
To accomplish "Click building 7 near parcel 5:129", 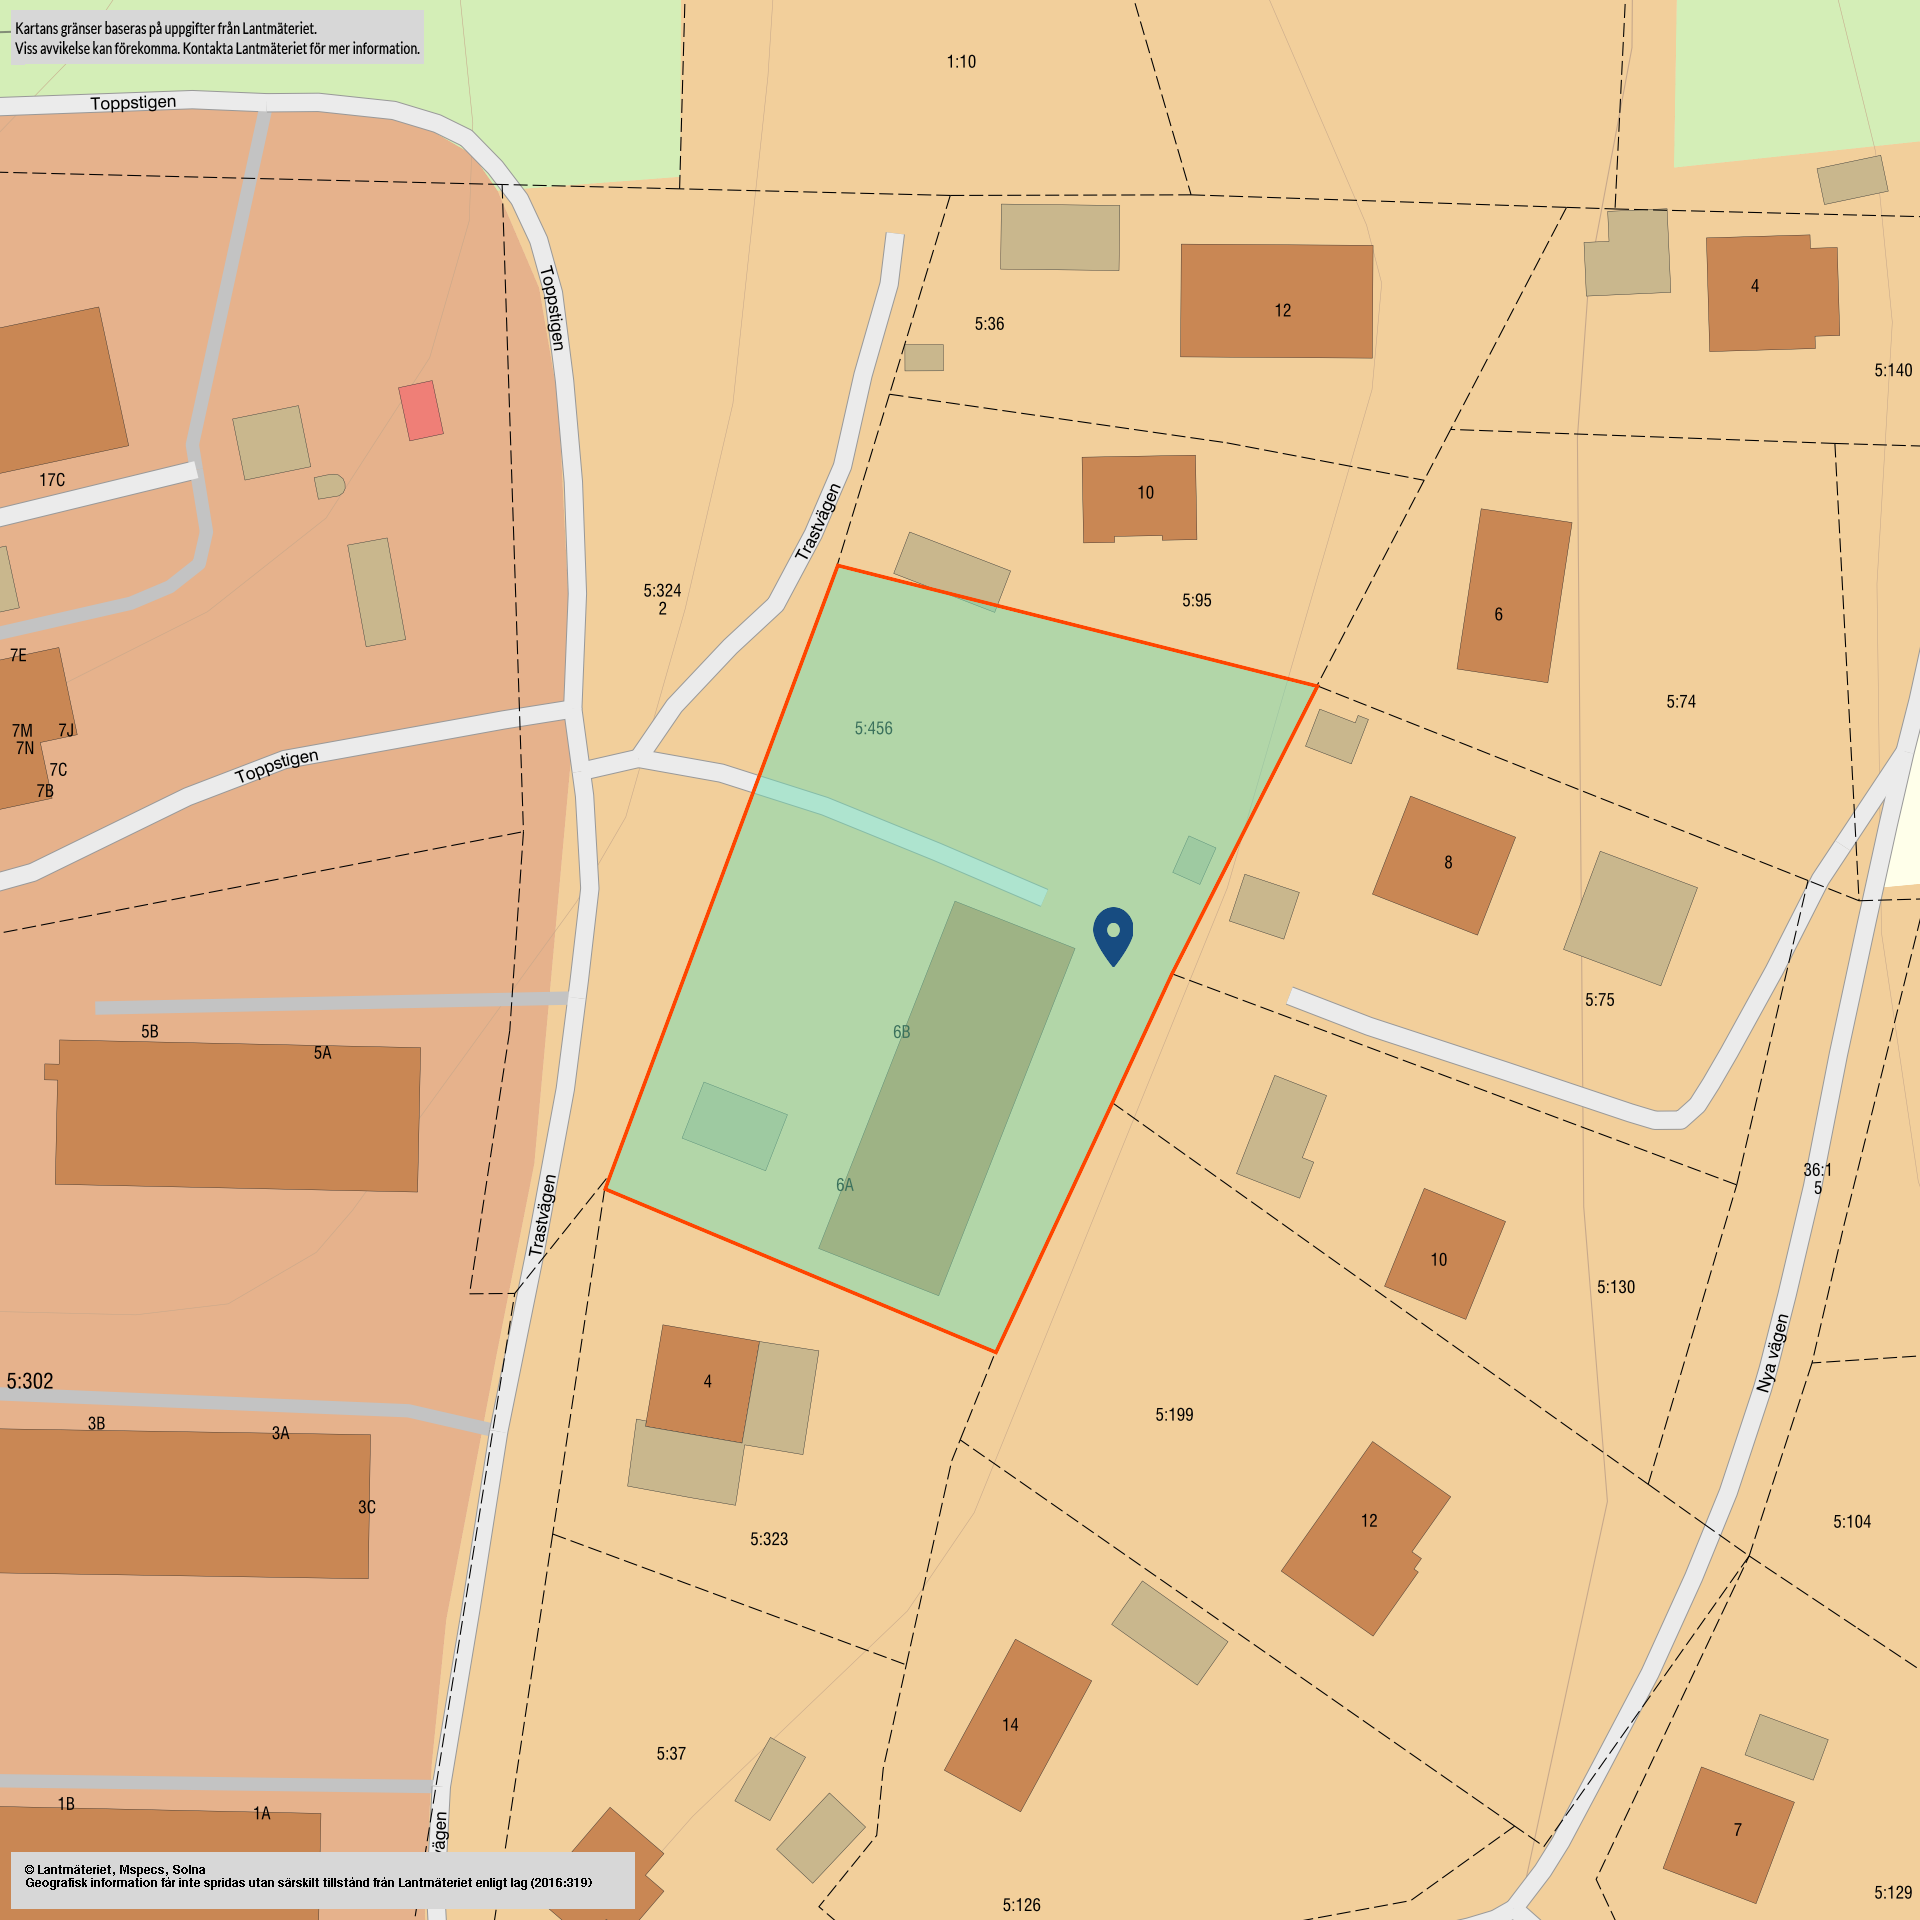I will click(x=1728, y=1834).
